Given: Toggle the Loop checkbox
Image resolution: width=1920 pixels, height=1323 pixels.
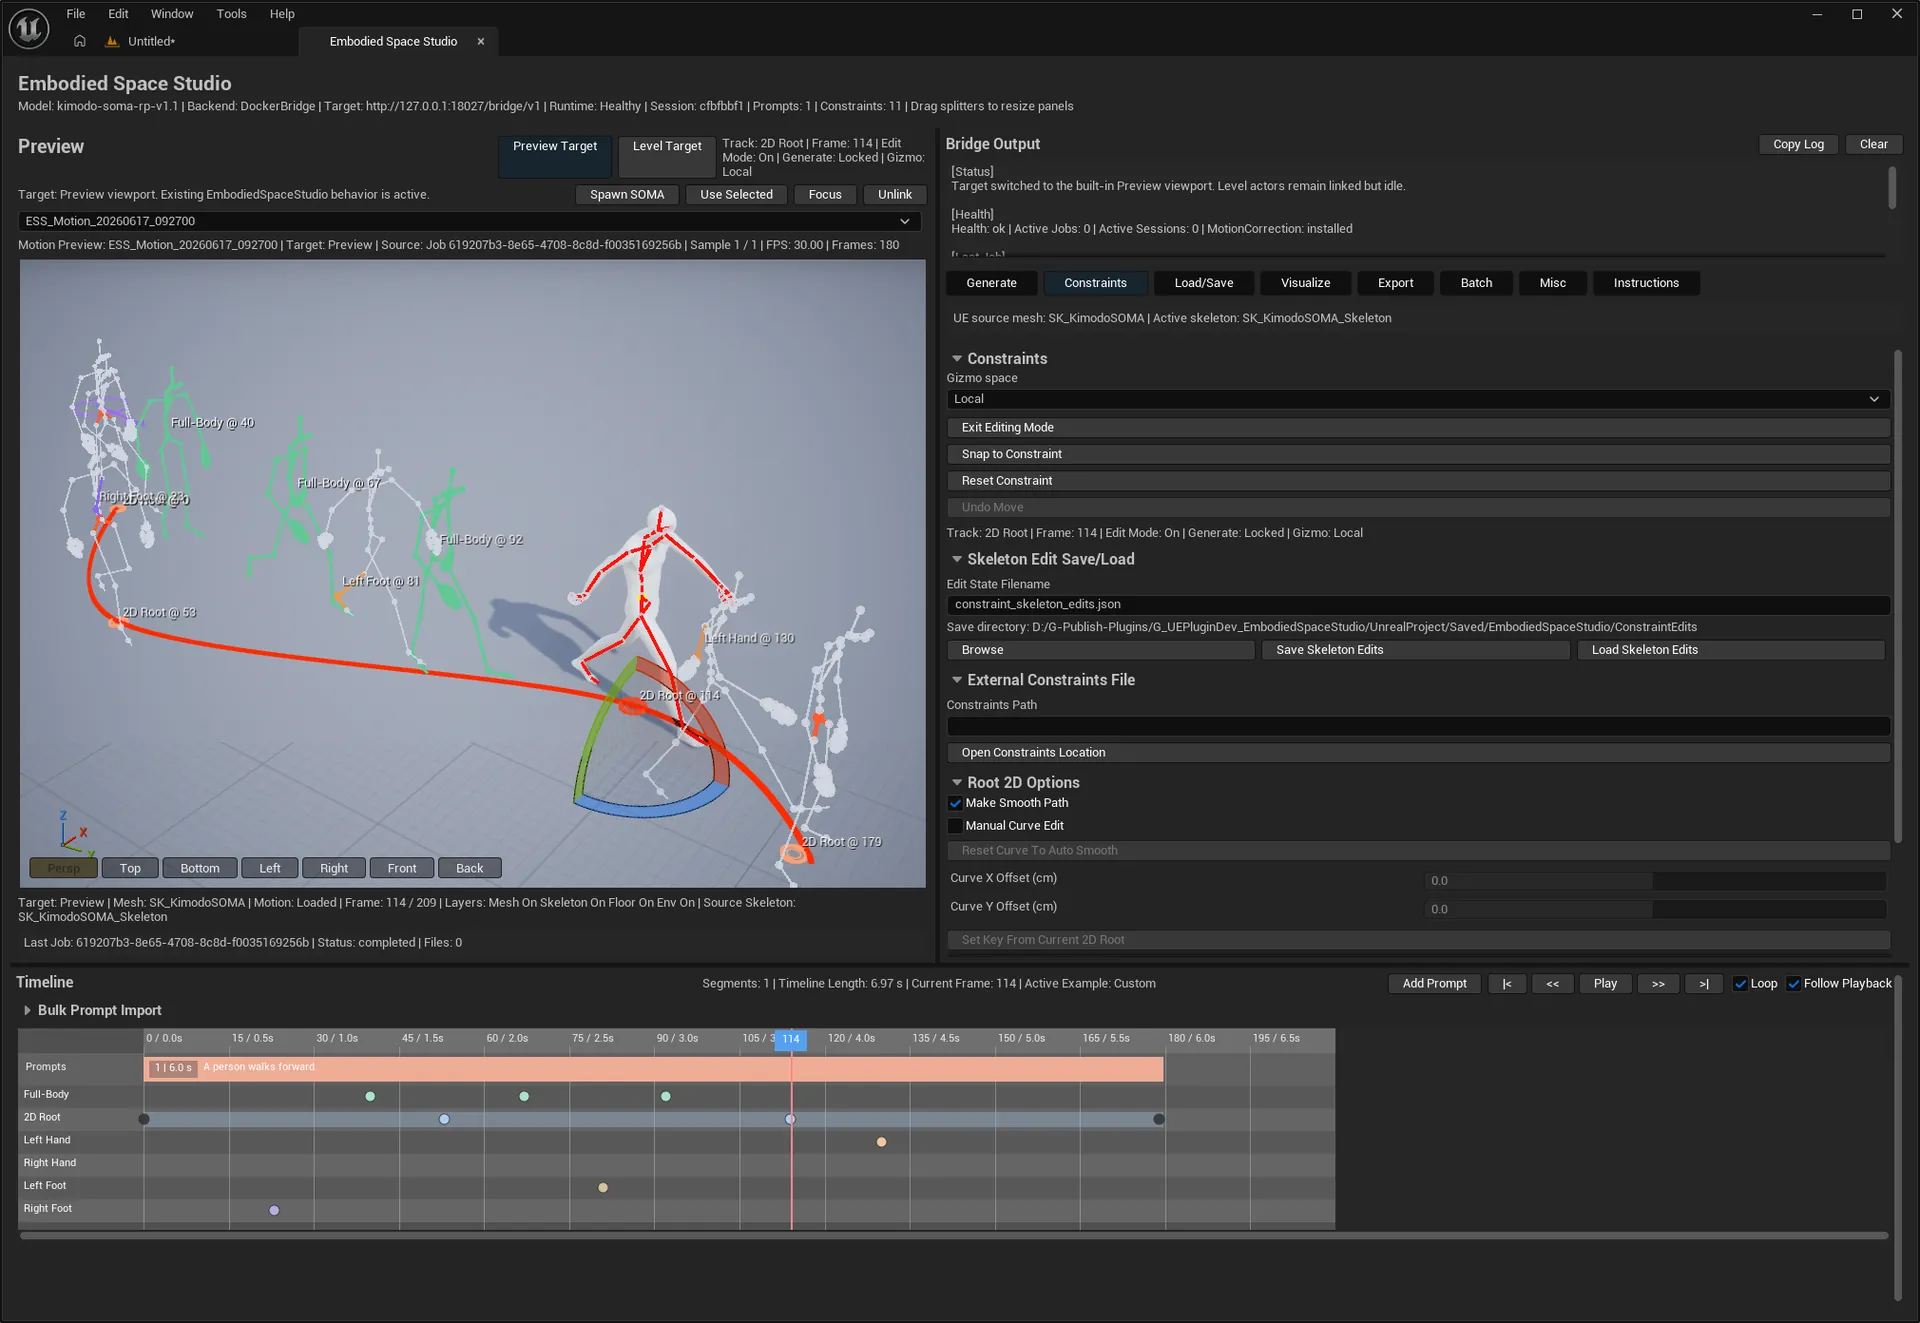Looking at the screenshot, I should pos(1741,984).
